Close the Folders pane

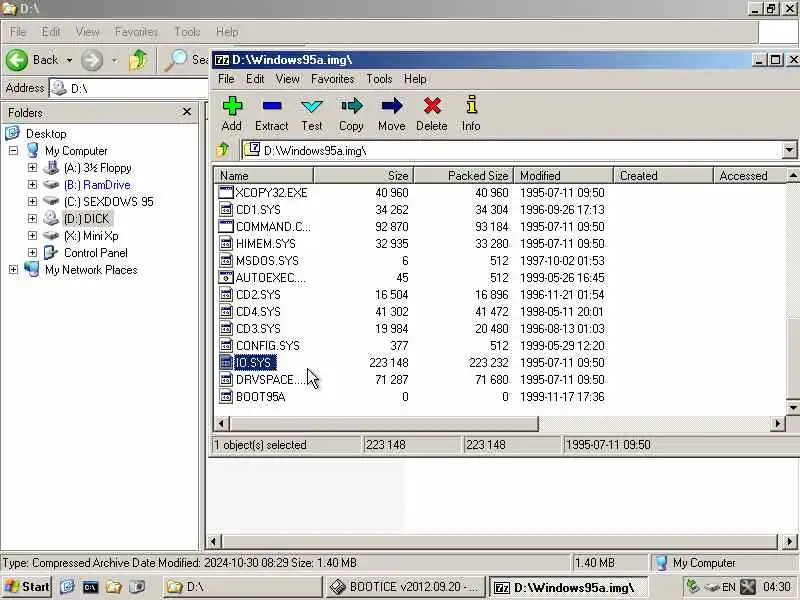click(187, 112)
